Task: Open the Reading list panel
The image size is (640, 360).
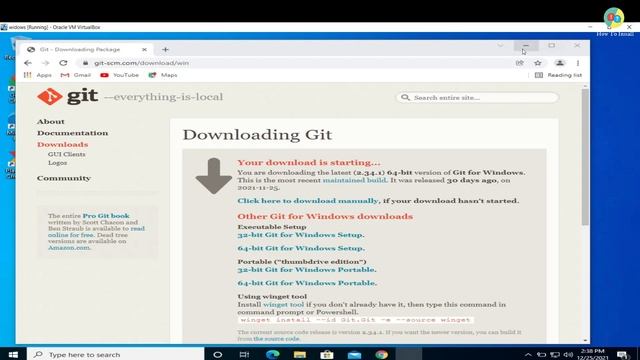Action: [558, 75]
